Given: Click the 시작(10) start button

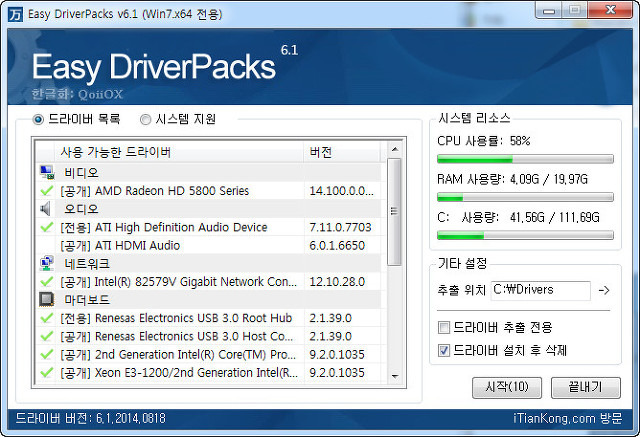Looking at the screenshot, I should pyautogui.click(x=507, y=387).
